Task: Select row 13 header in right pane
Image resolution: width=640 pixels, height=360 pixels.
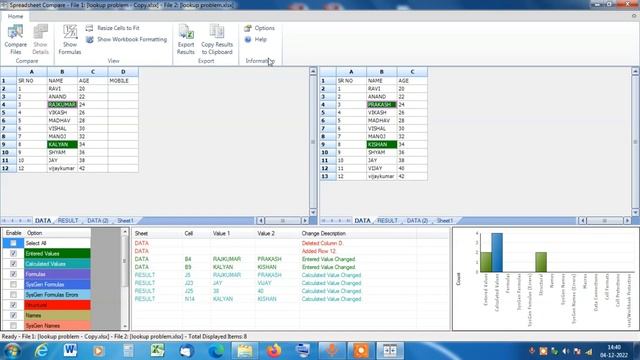Action: coord(327,176)
